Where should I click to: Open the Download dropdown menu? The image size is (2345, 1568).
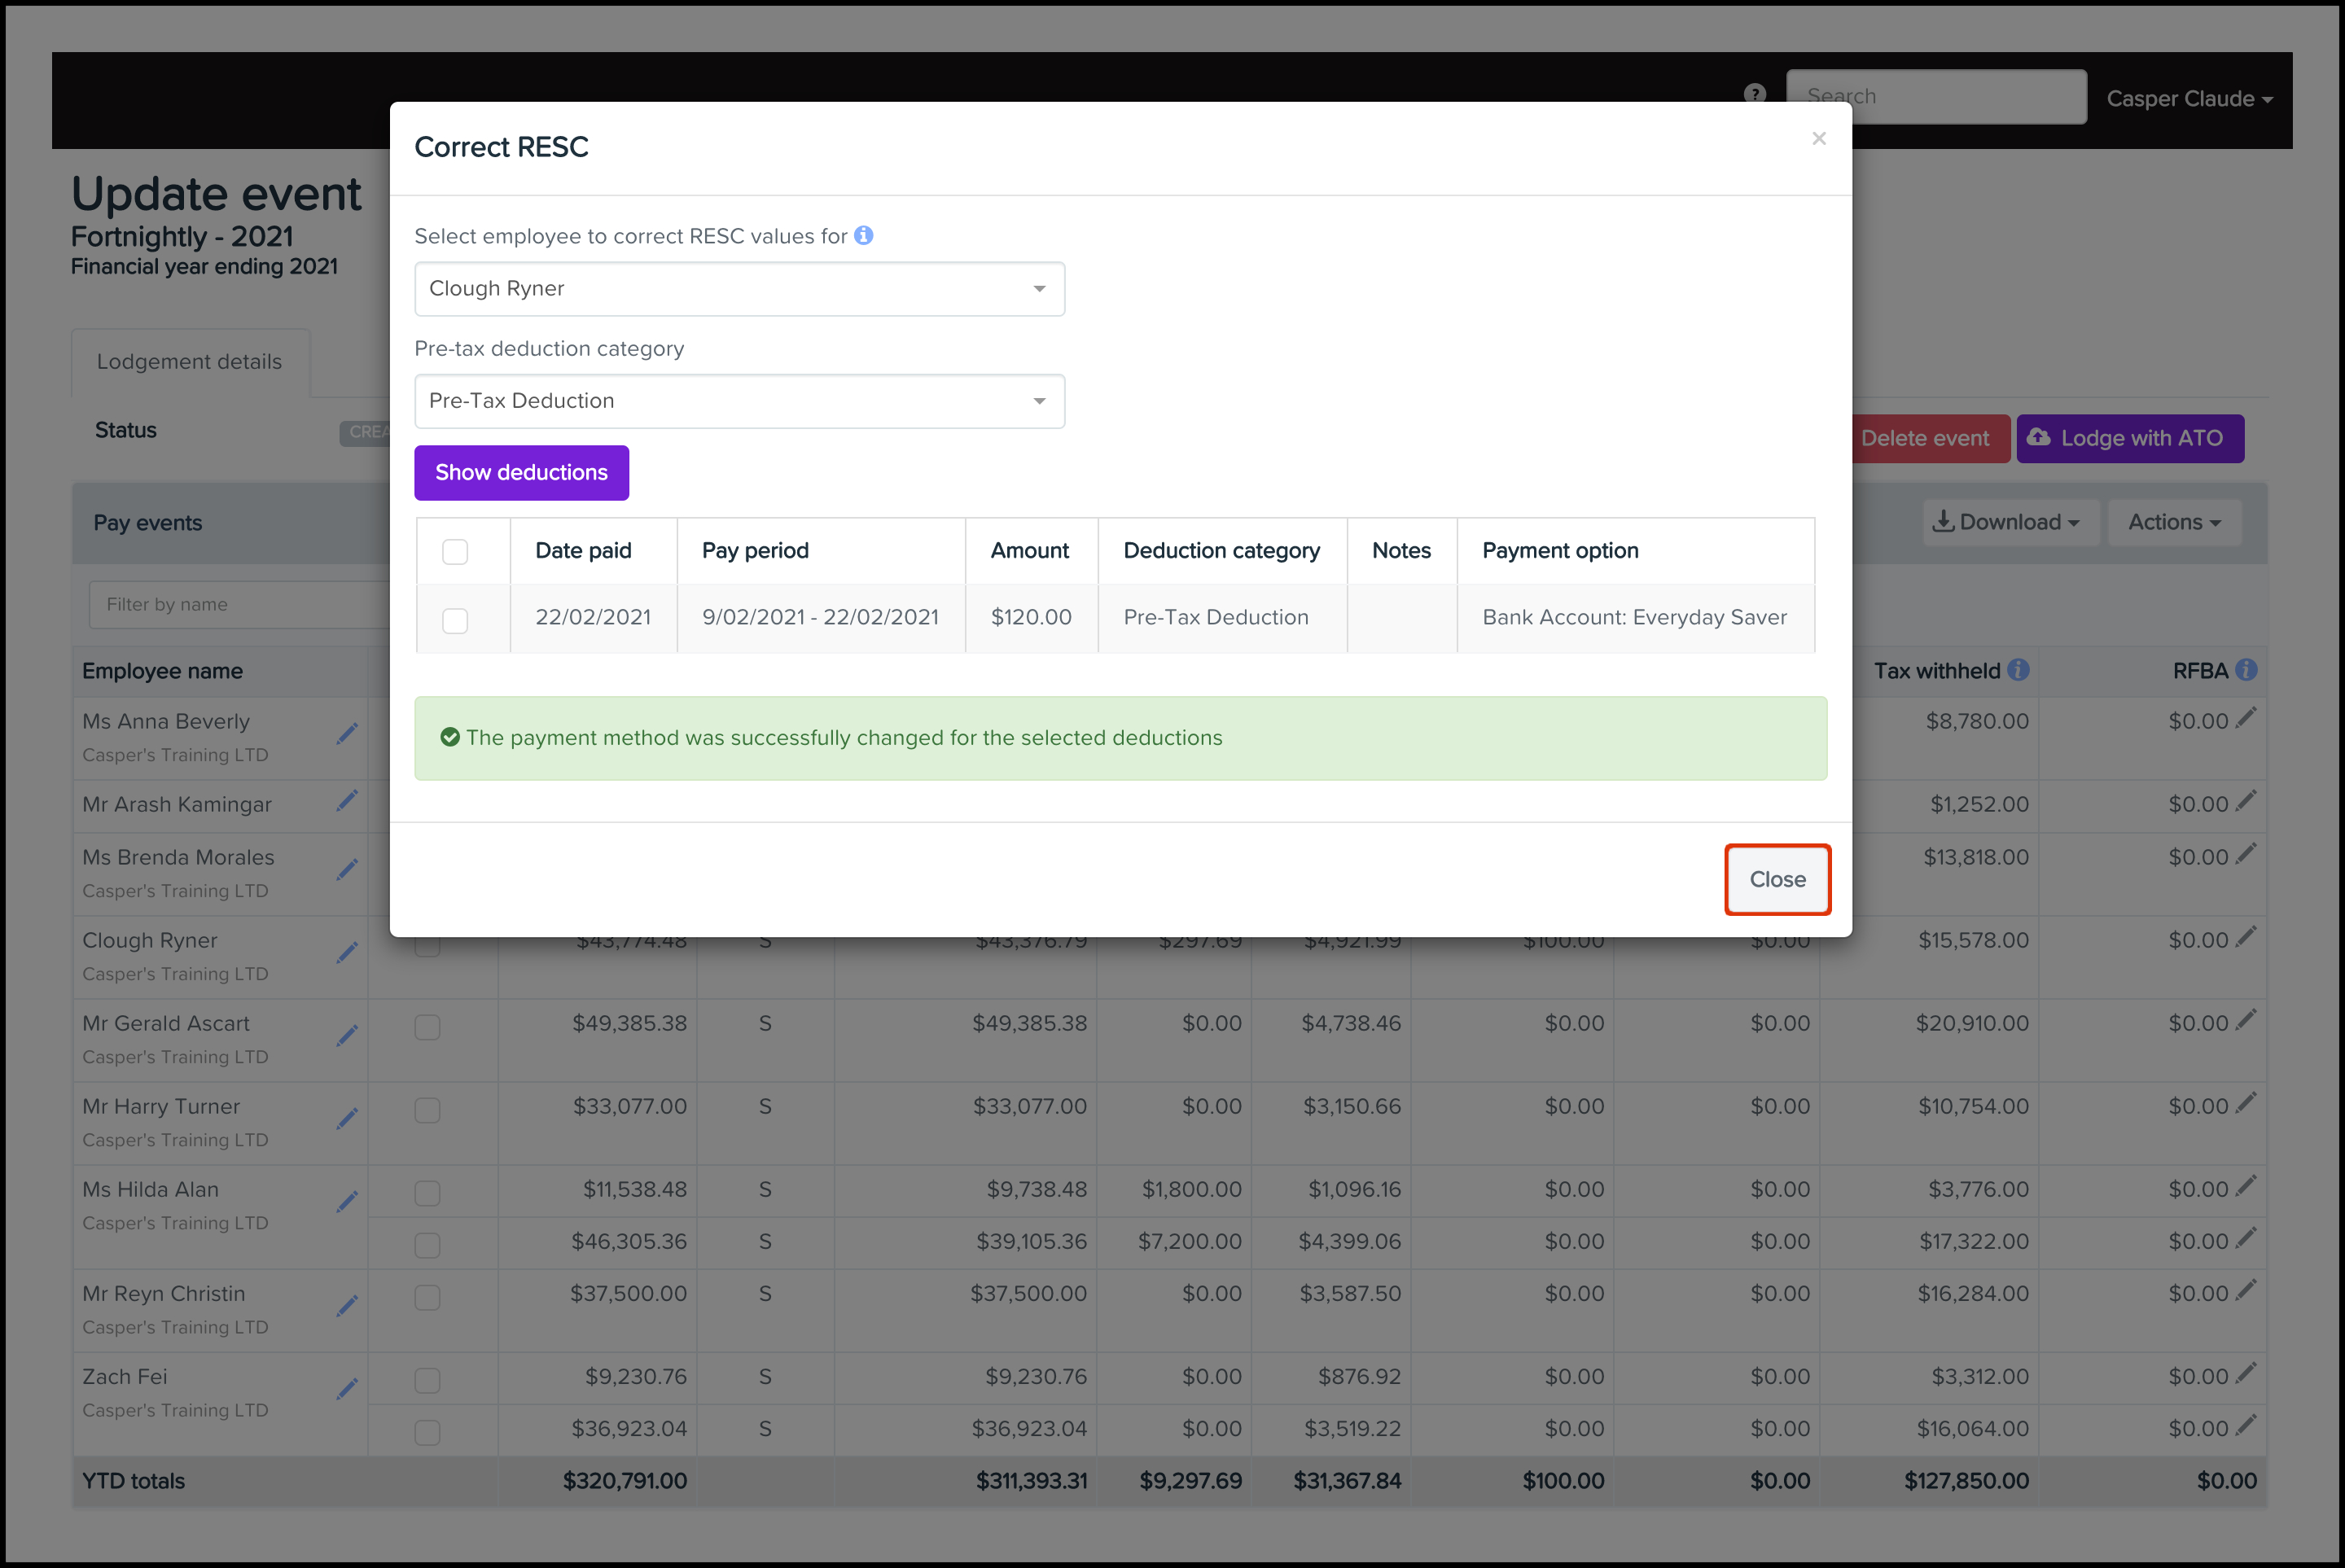(2005, 522)
